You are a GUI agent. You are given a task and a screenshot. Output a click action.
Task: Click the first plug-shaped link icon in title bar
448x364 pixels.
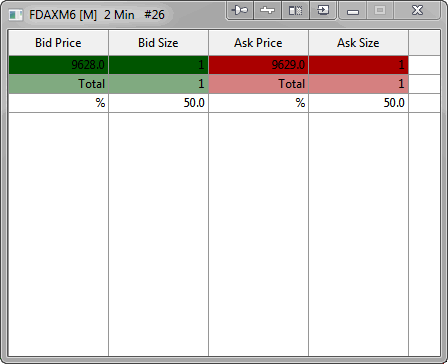pyautogui.click(x=240, y=10)
